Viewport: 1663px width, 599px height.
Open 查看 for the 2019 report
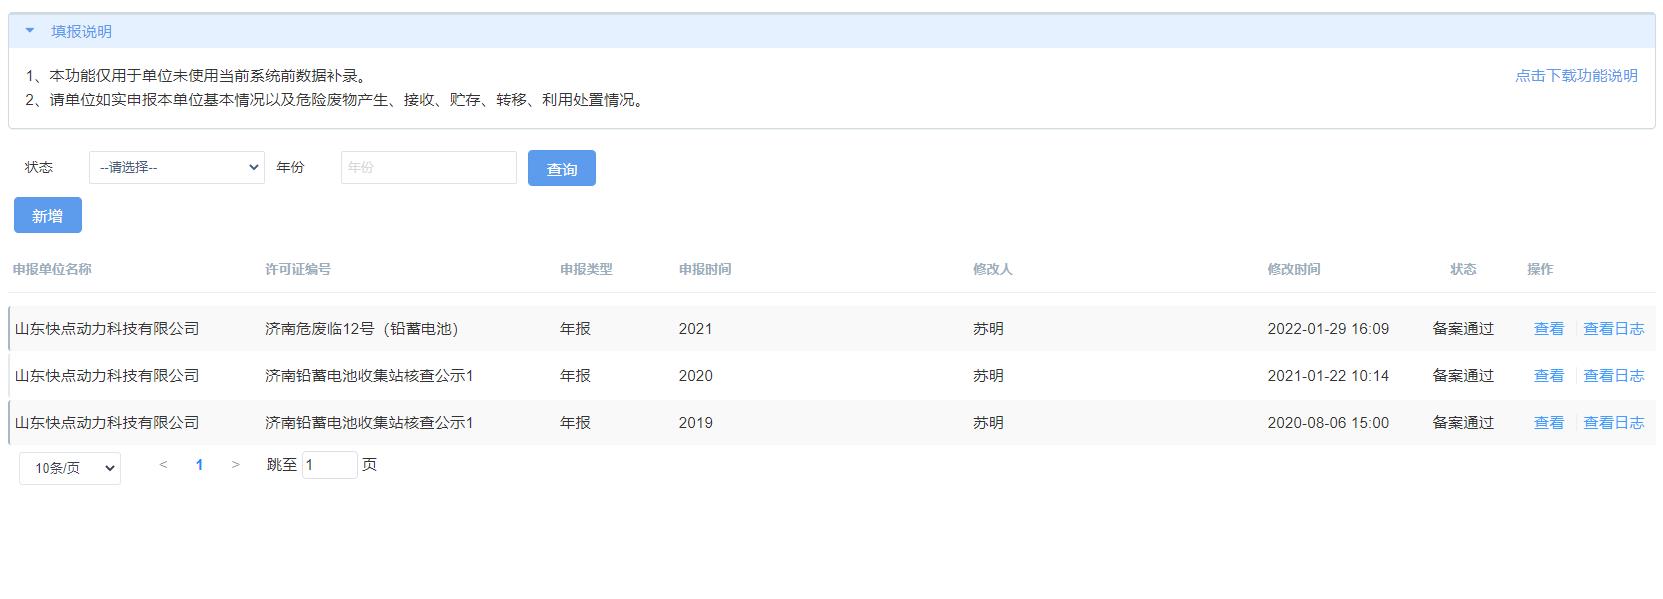click(x=1549, y=423)
